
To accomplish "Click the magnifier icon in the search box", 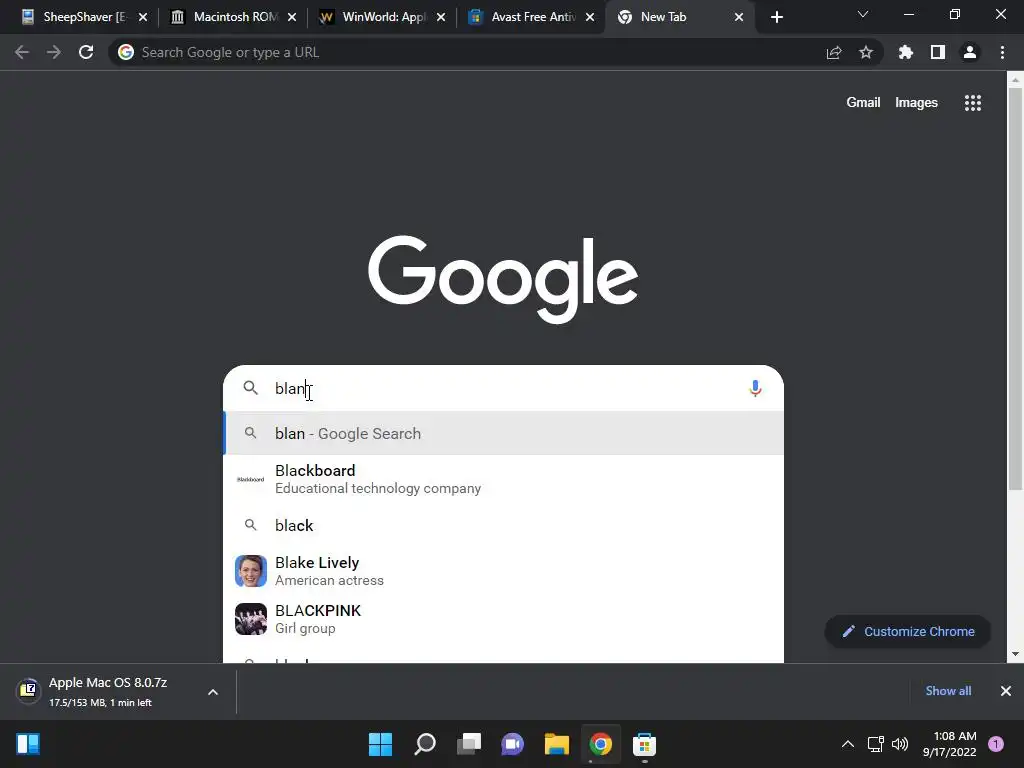I will click(x=251, y=388).
